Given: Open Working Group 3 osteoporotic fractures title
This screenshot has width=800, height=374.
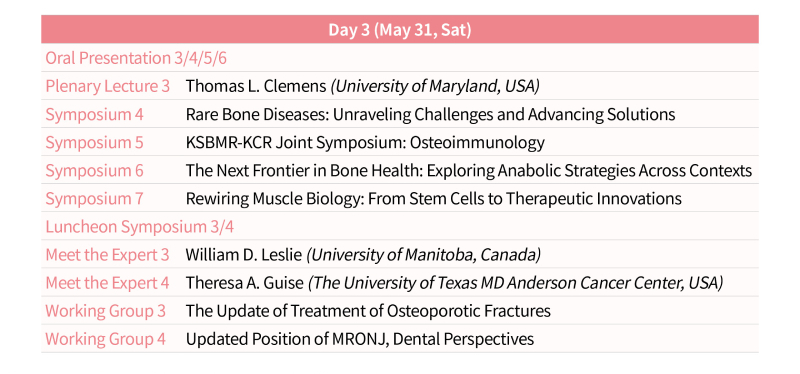Looking at the screenshot, I should [x=368, y=311].
